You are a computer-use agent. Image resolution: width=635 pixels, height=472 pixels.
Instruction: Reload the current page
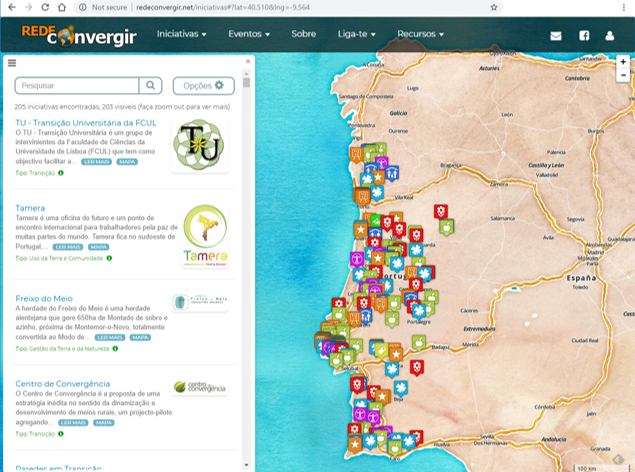coord(45,7)
